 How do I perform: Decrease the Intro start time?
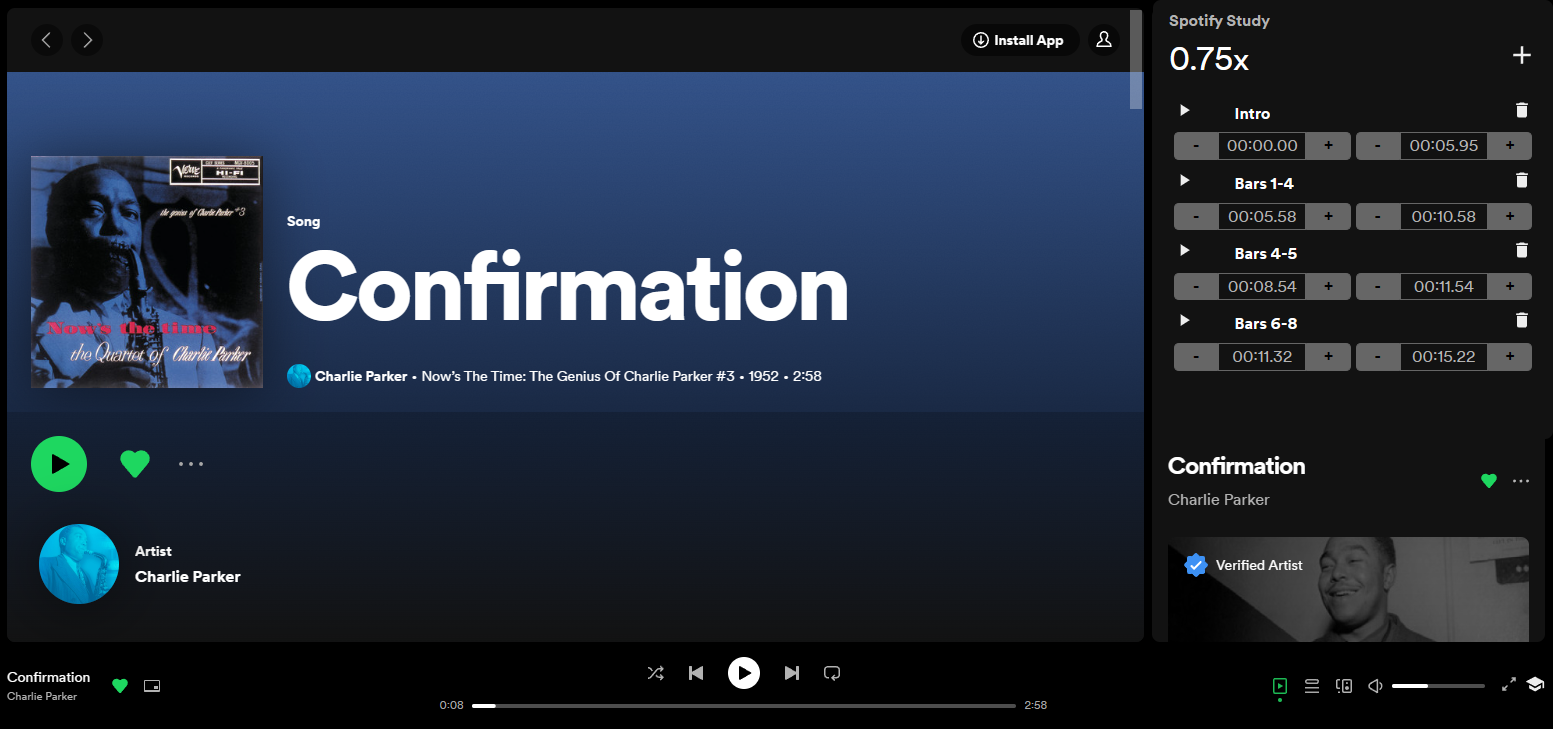[1196, 146]
